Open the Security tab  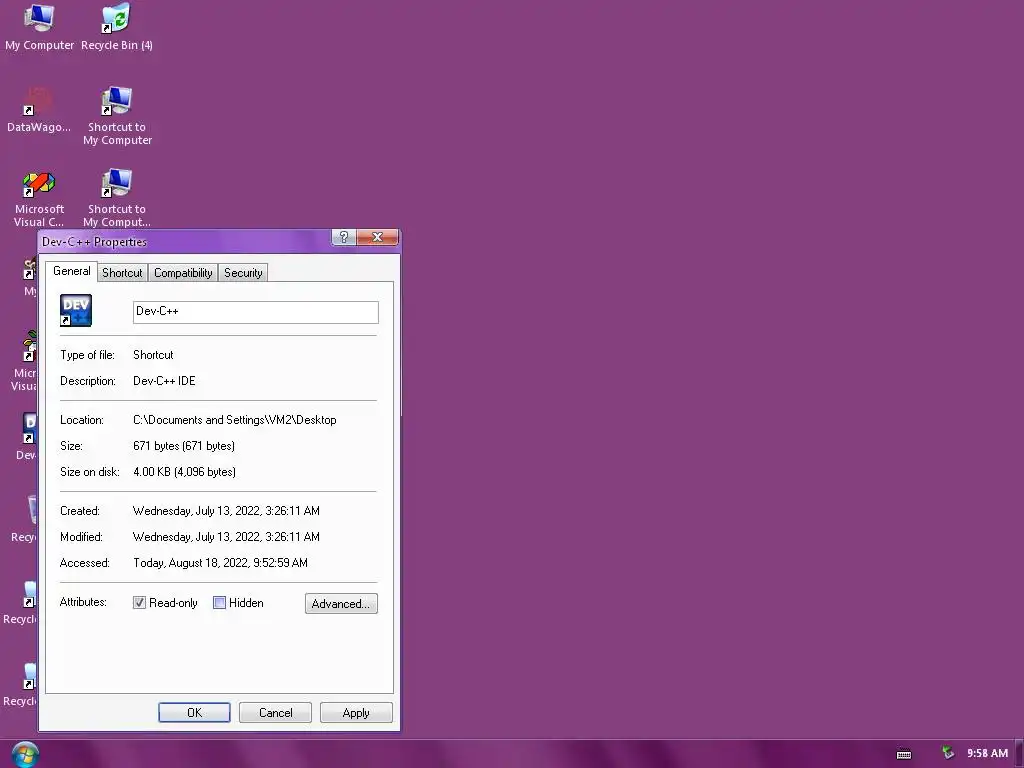click(243, 273)
